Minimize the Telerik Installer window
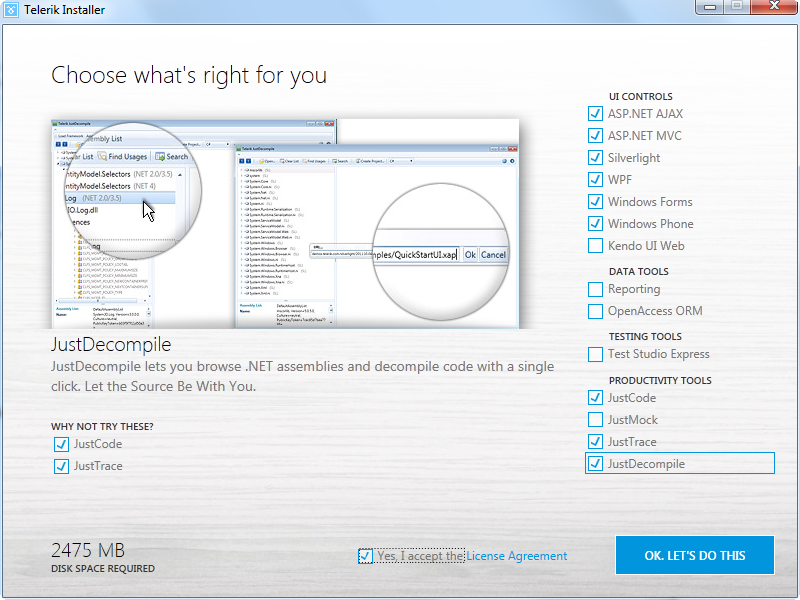The height and width of the screenshot is (600, 800). (x=710, y=7)
